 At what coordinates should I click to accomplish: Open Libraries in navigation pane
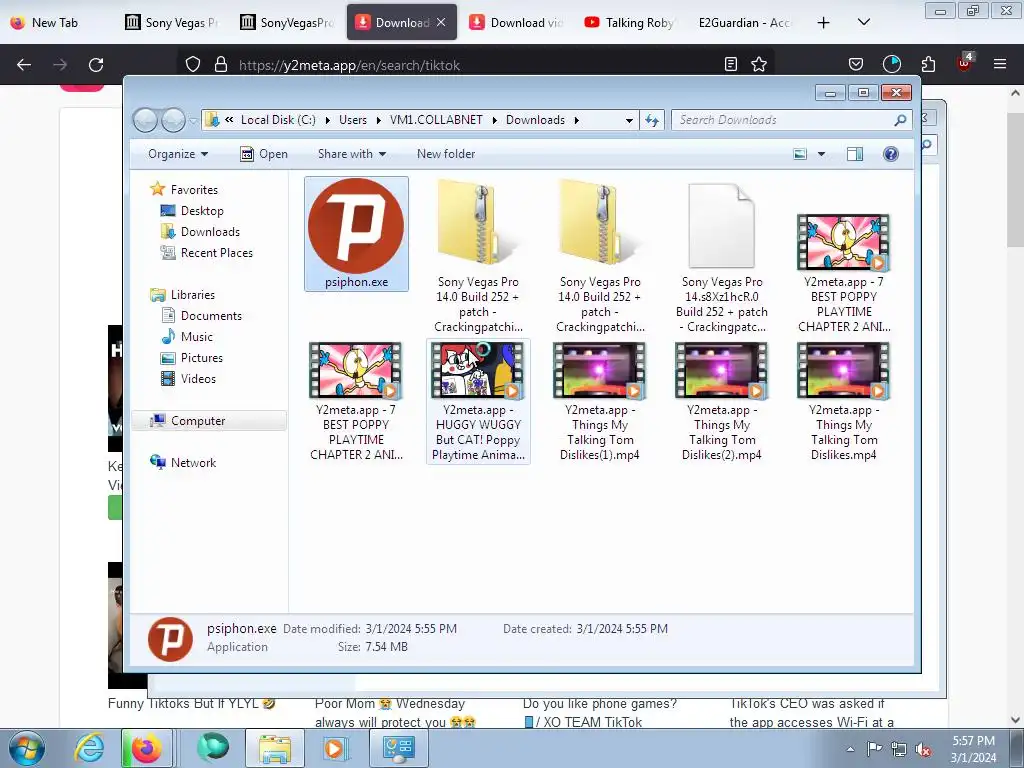pyautogui.click(x=193, y=295)
